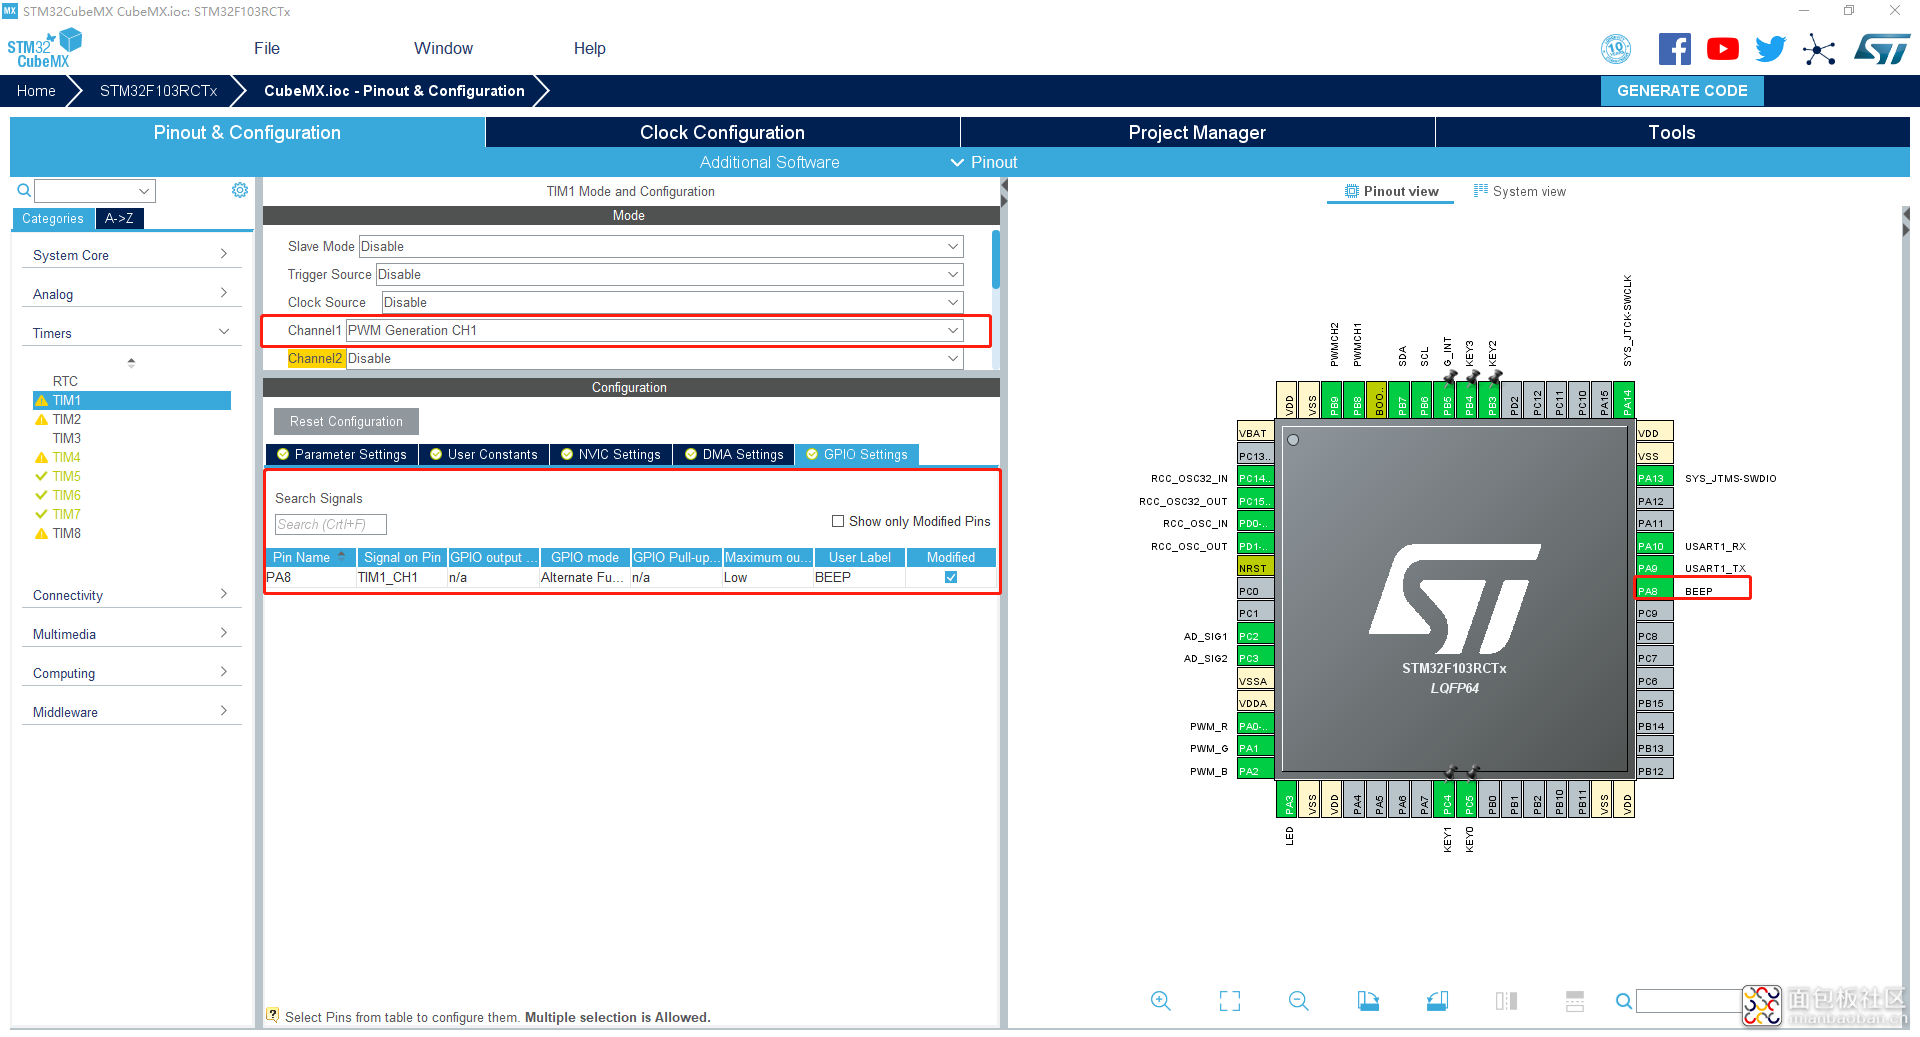Viewport: 1920px width, 1037px height.
Task: Select the PA13 pin on the chip
Action: [1654, 478]
